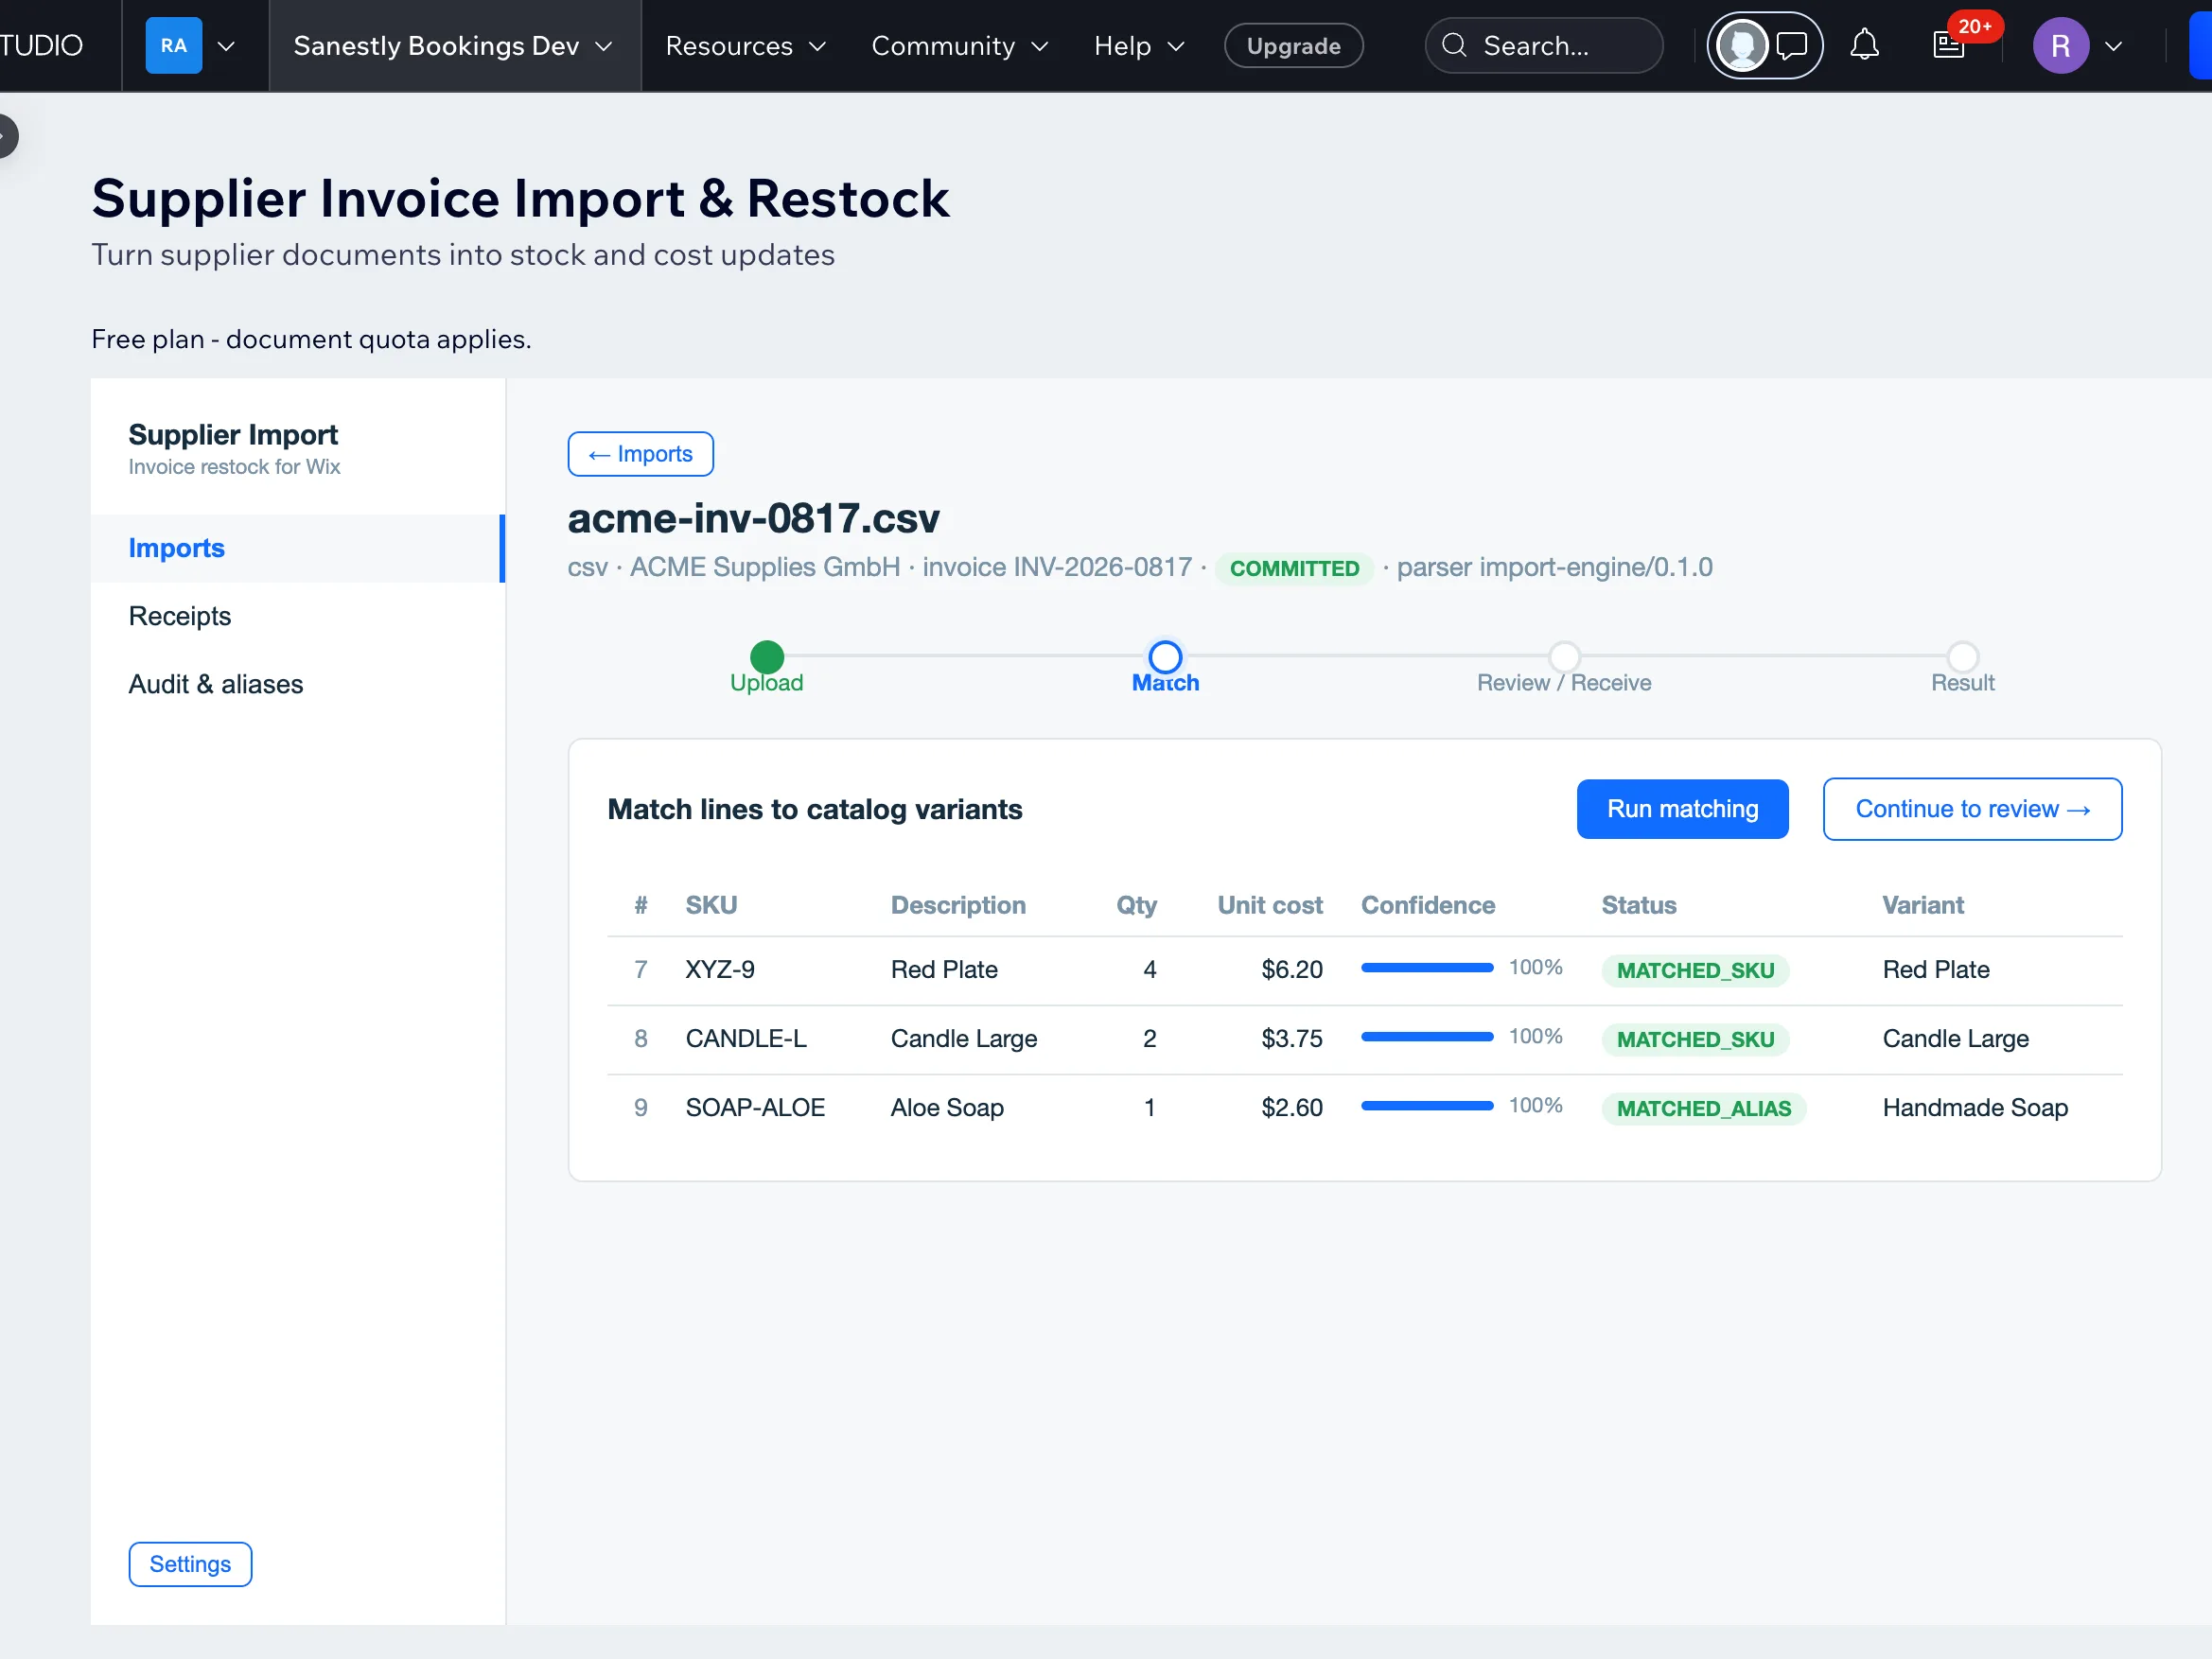Viewport: 2212px width, 1659px height.
Task: Click the Unit cost column header
Action: click(1269, 905)
